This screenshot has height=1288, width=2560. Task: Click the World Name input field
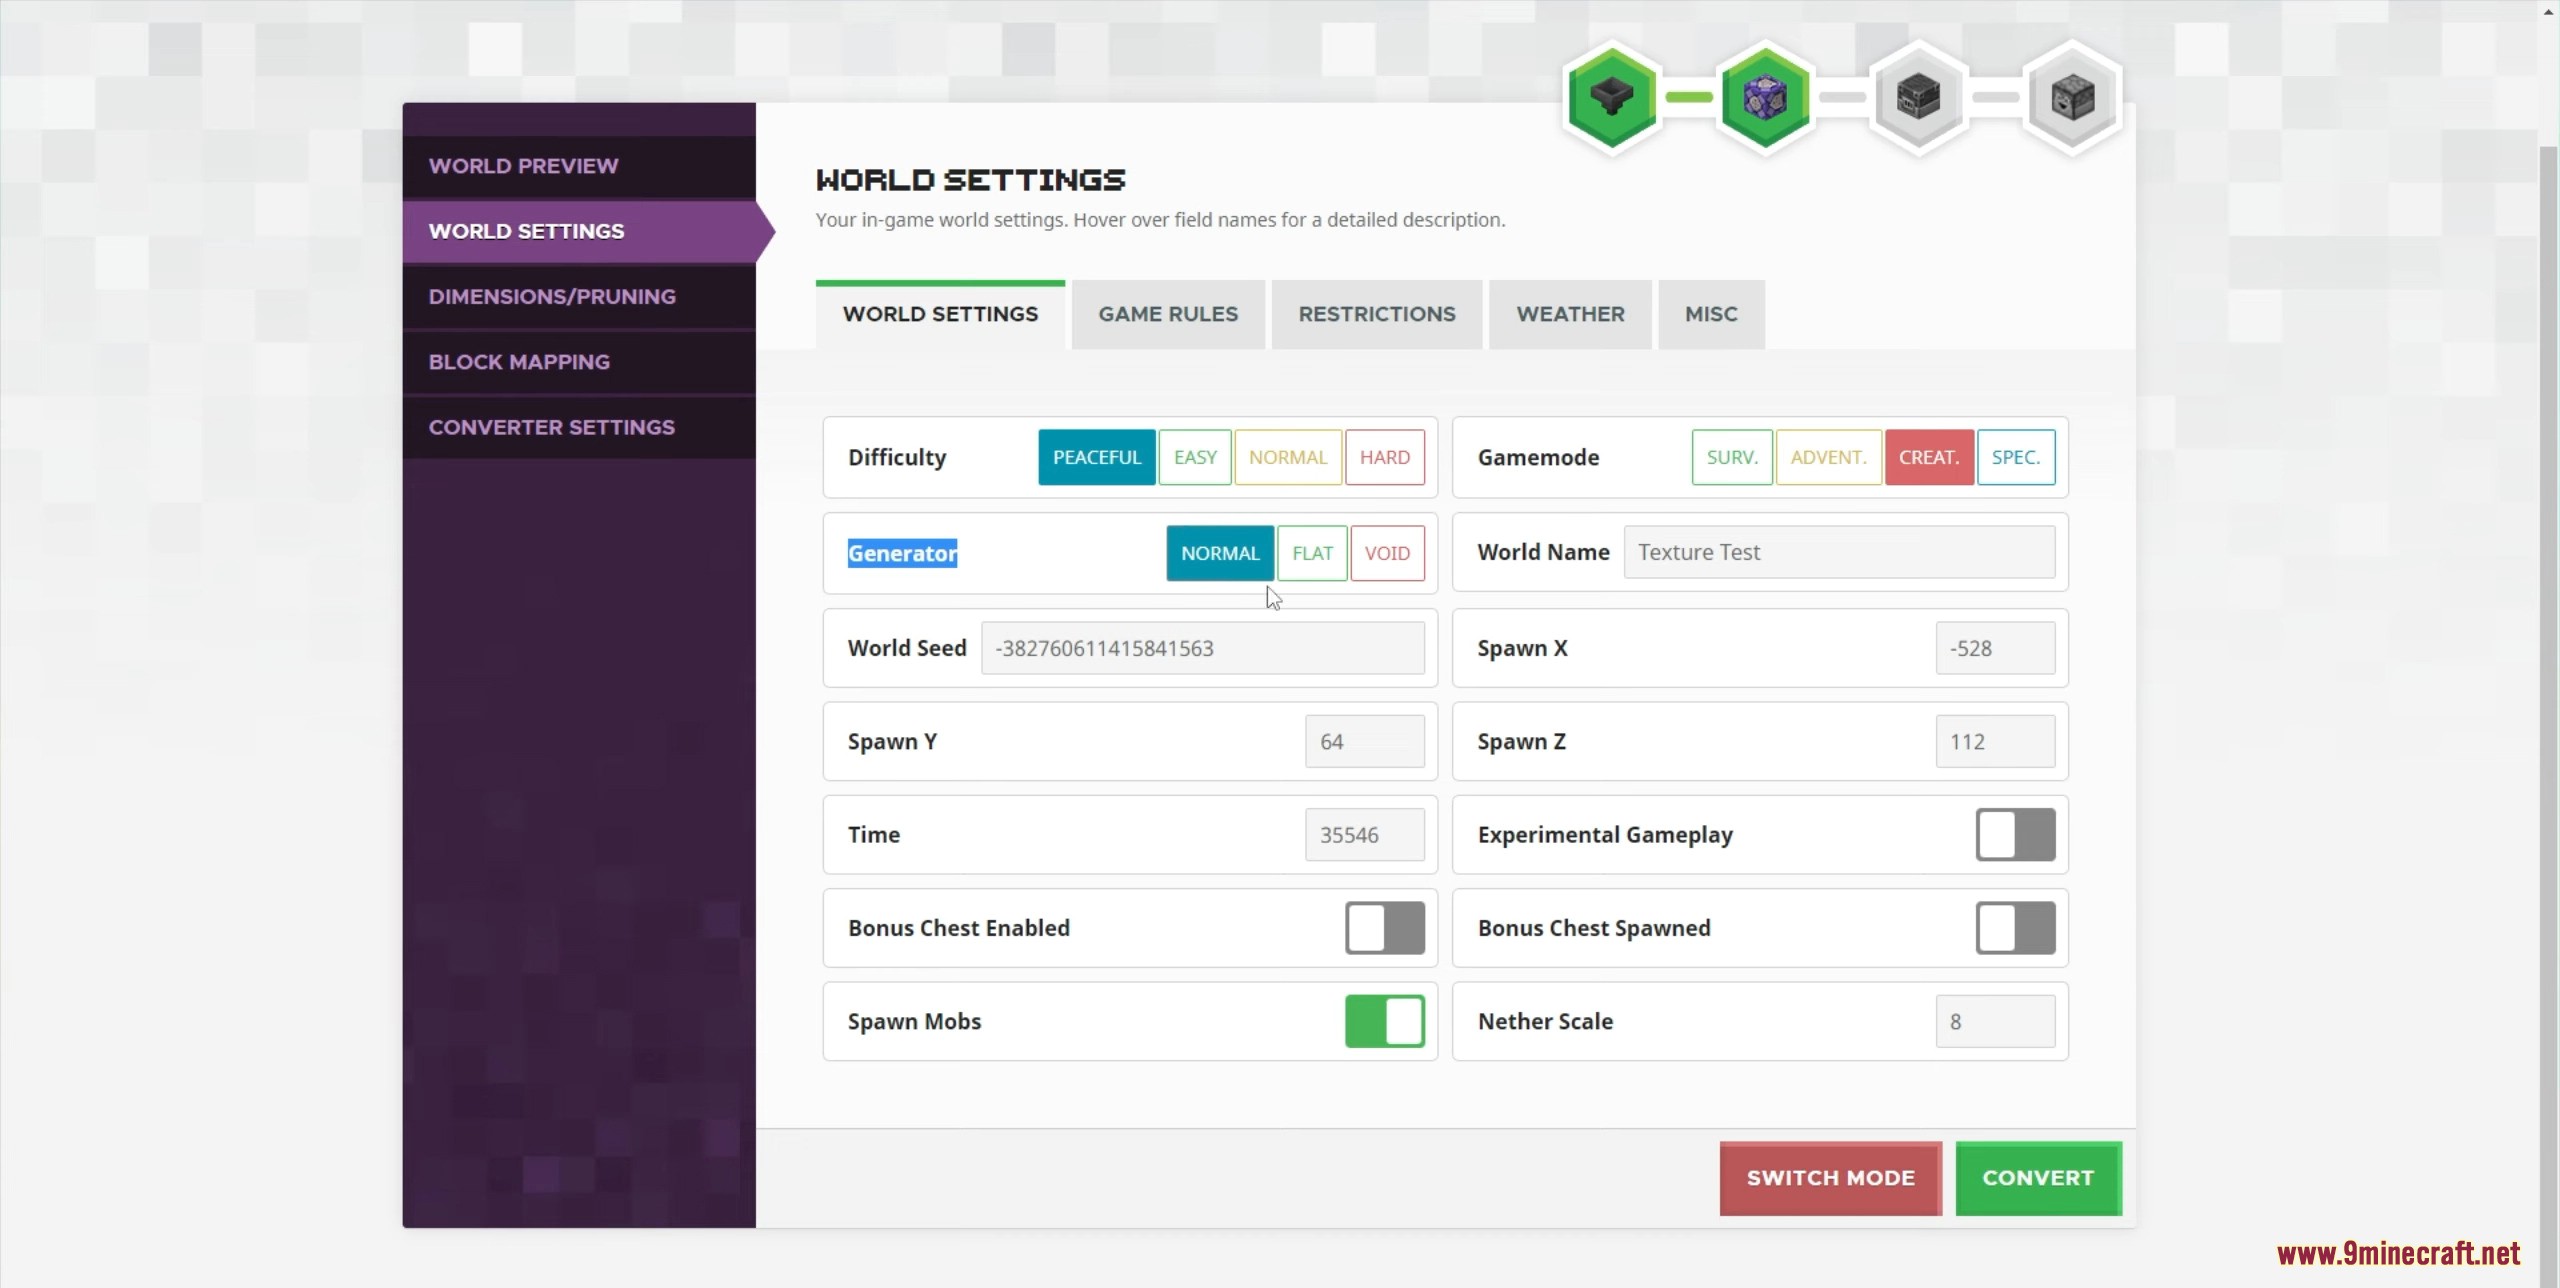click(x=1839, y=552)
